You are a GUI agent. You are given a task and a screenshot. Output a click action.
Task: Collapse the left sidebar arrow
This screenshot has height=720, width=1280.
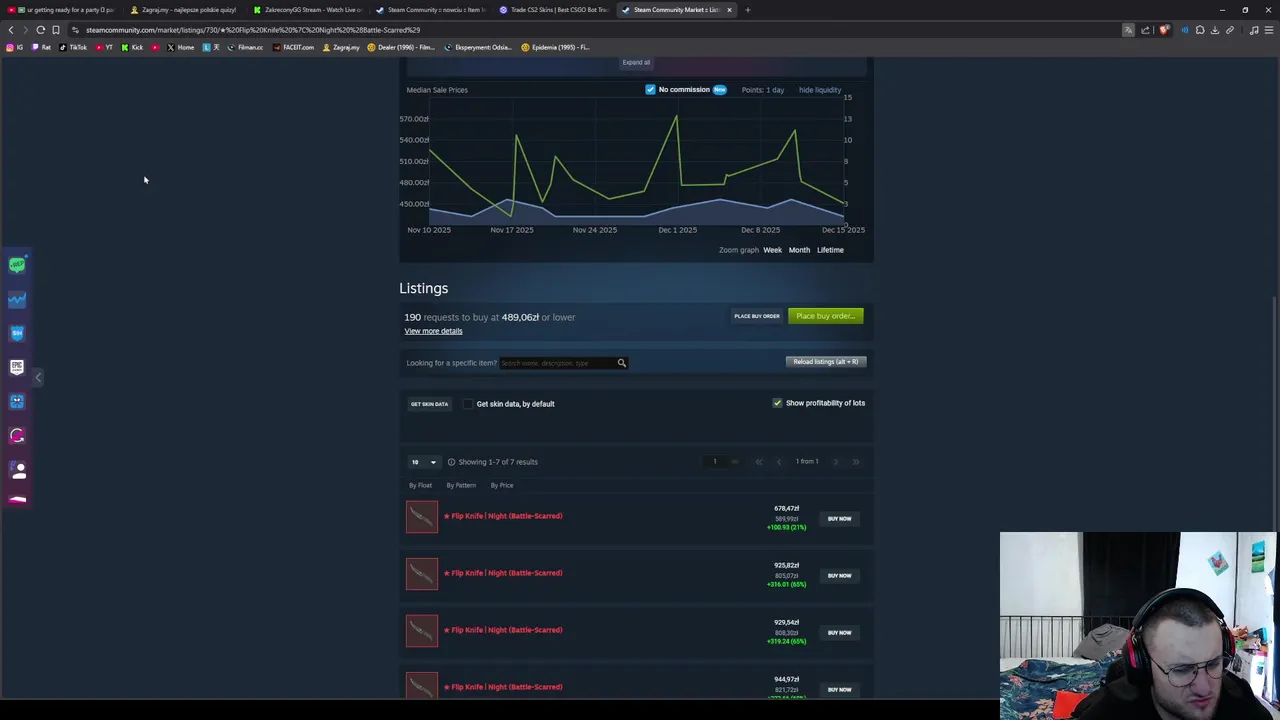click(38, 377)
